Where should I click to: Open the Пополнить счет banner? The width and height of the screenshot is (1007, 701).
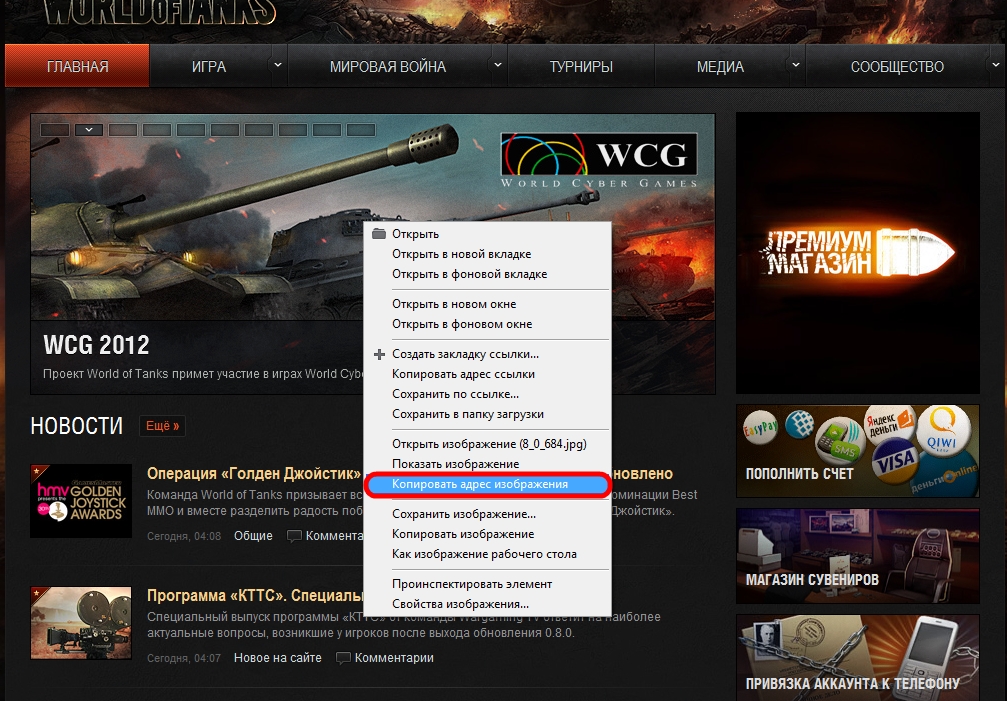857,451
